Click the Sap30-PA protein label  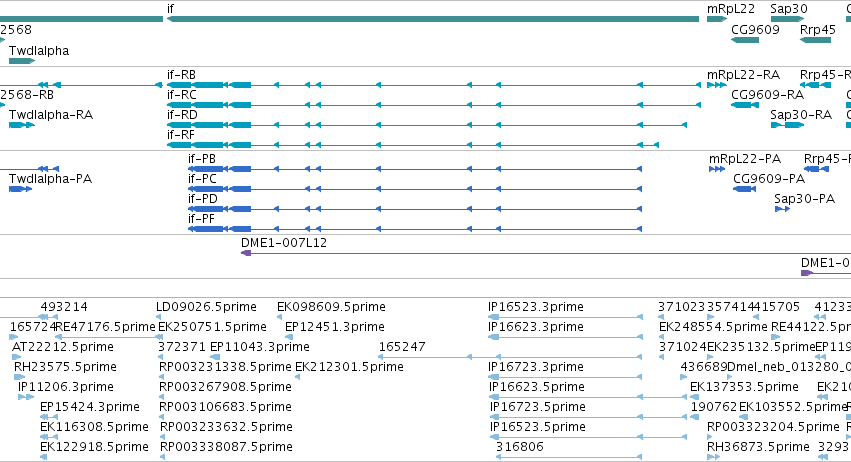click(804, 199)
